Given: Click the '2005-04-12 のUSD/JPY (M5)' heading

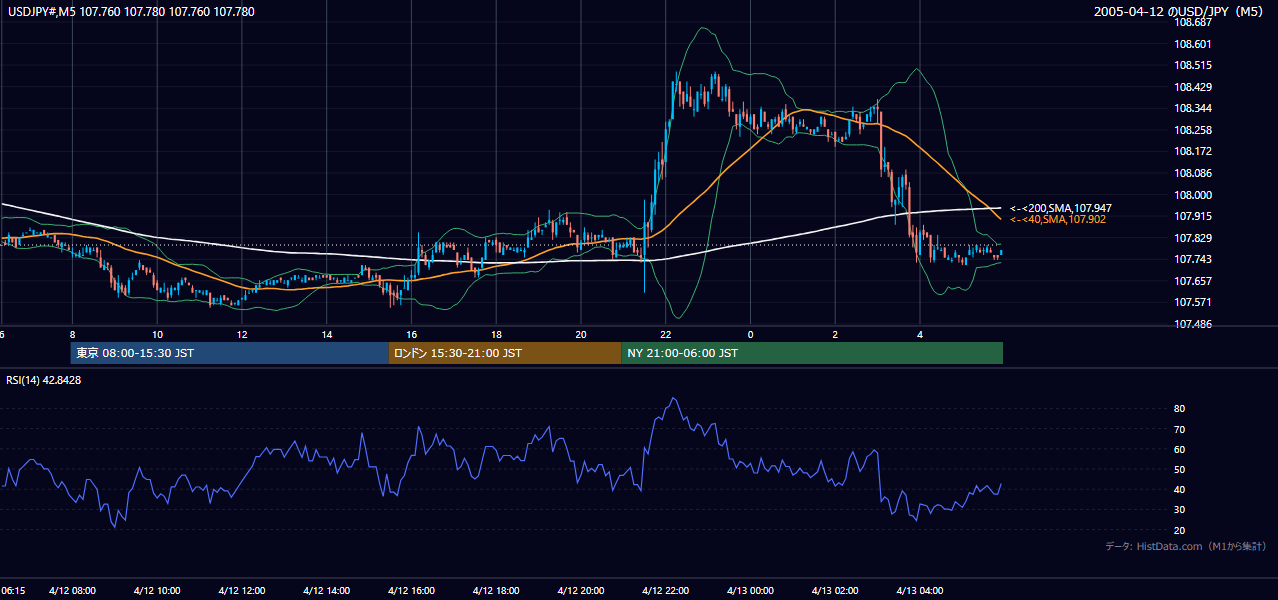Looking at the screenshot, I should coord(1181,12).
